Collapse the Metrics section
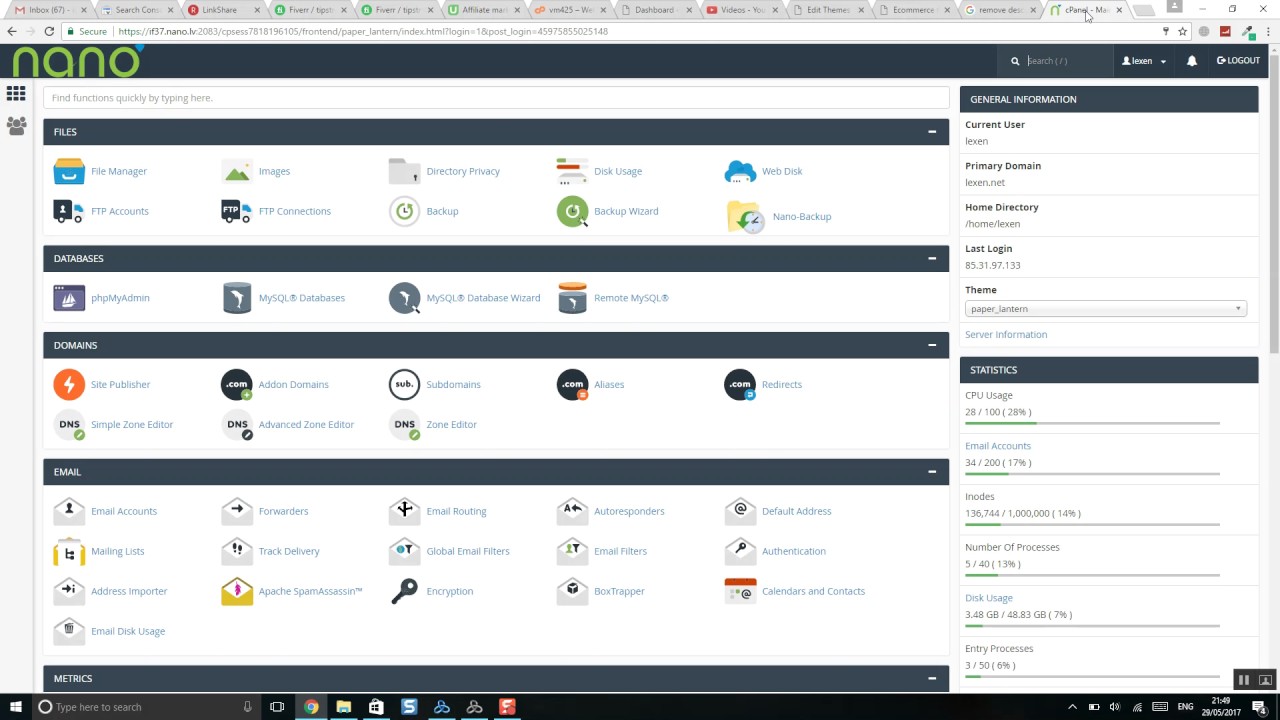The width and height of the screenshot is (1280, 720). click(x=932, y=678)
